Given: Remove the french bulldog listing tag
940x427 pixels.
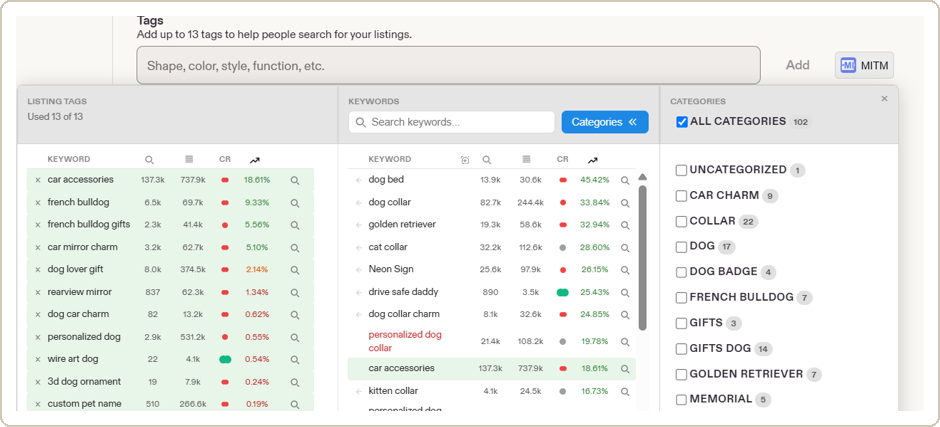Looking at the screenshot, I should click(38, 203).
